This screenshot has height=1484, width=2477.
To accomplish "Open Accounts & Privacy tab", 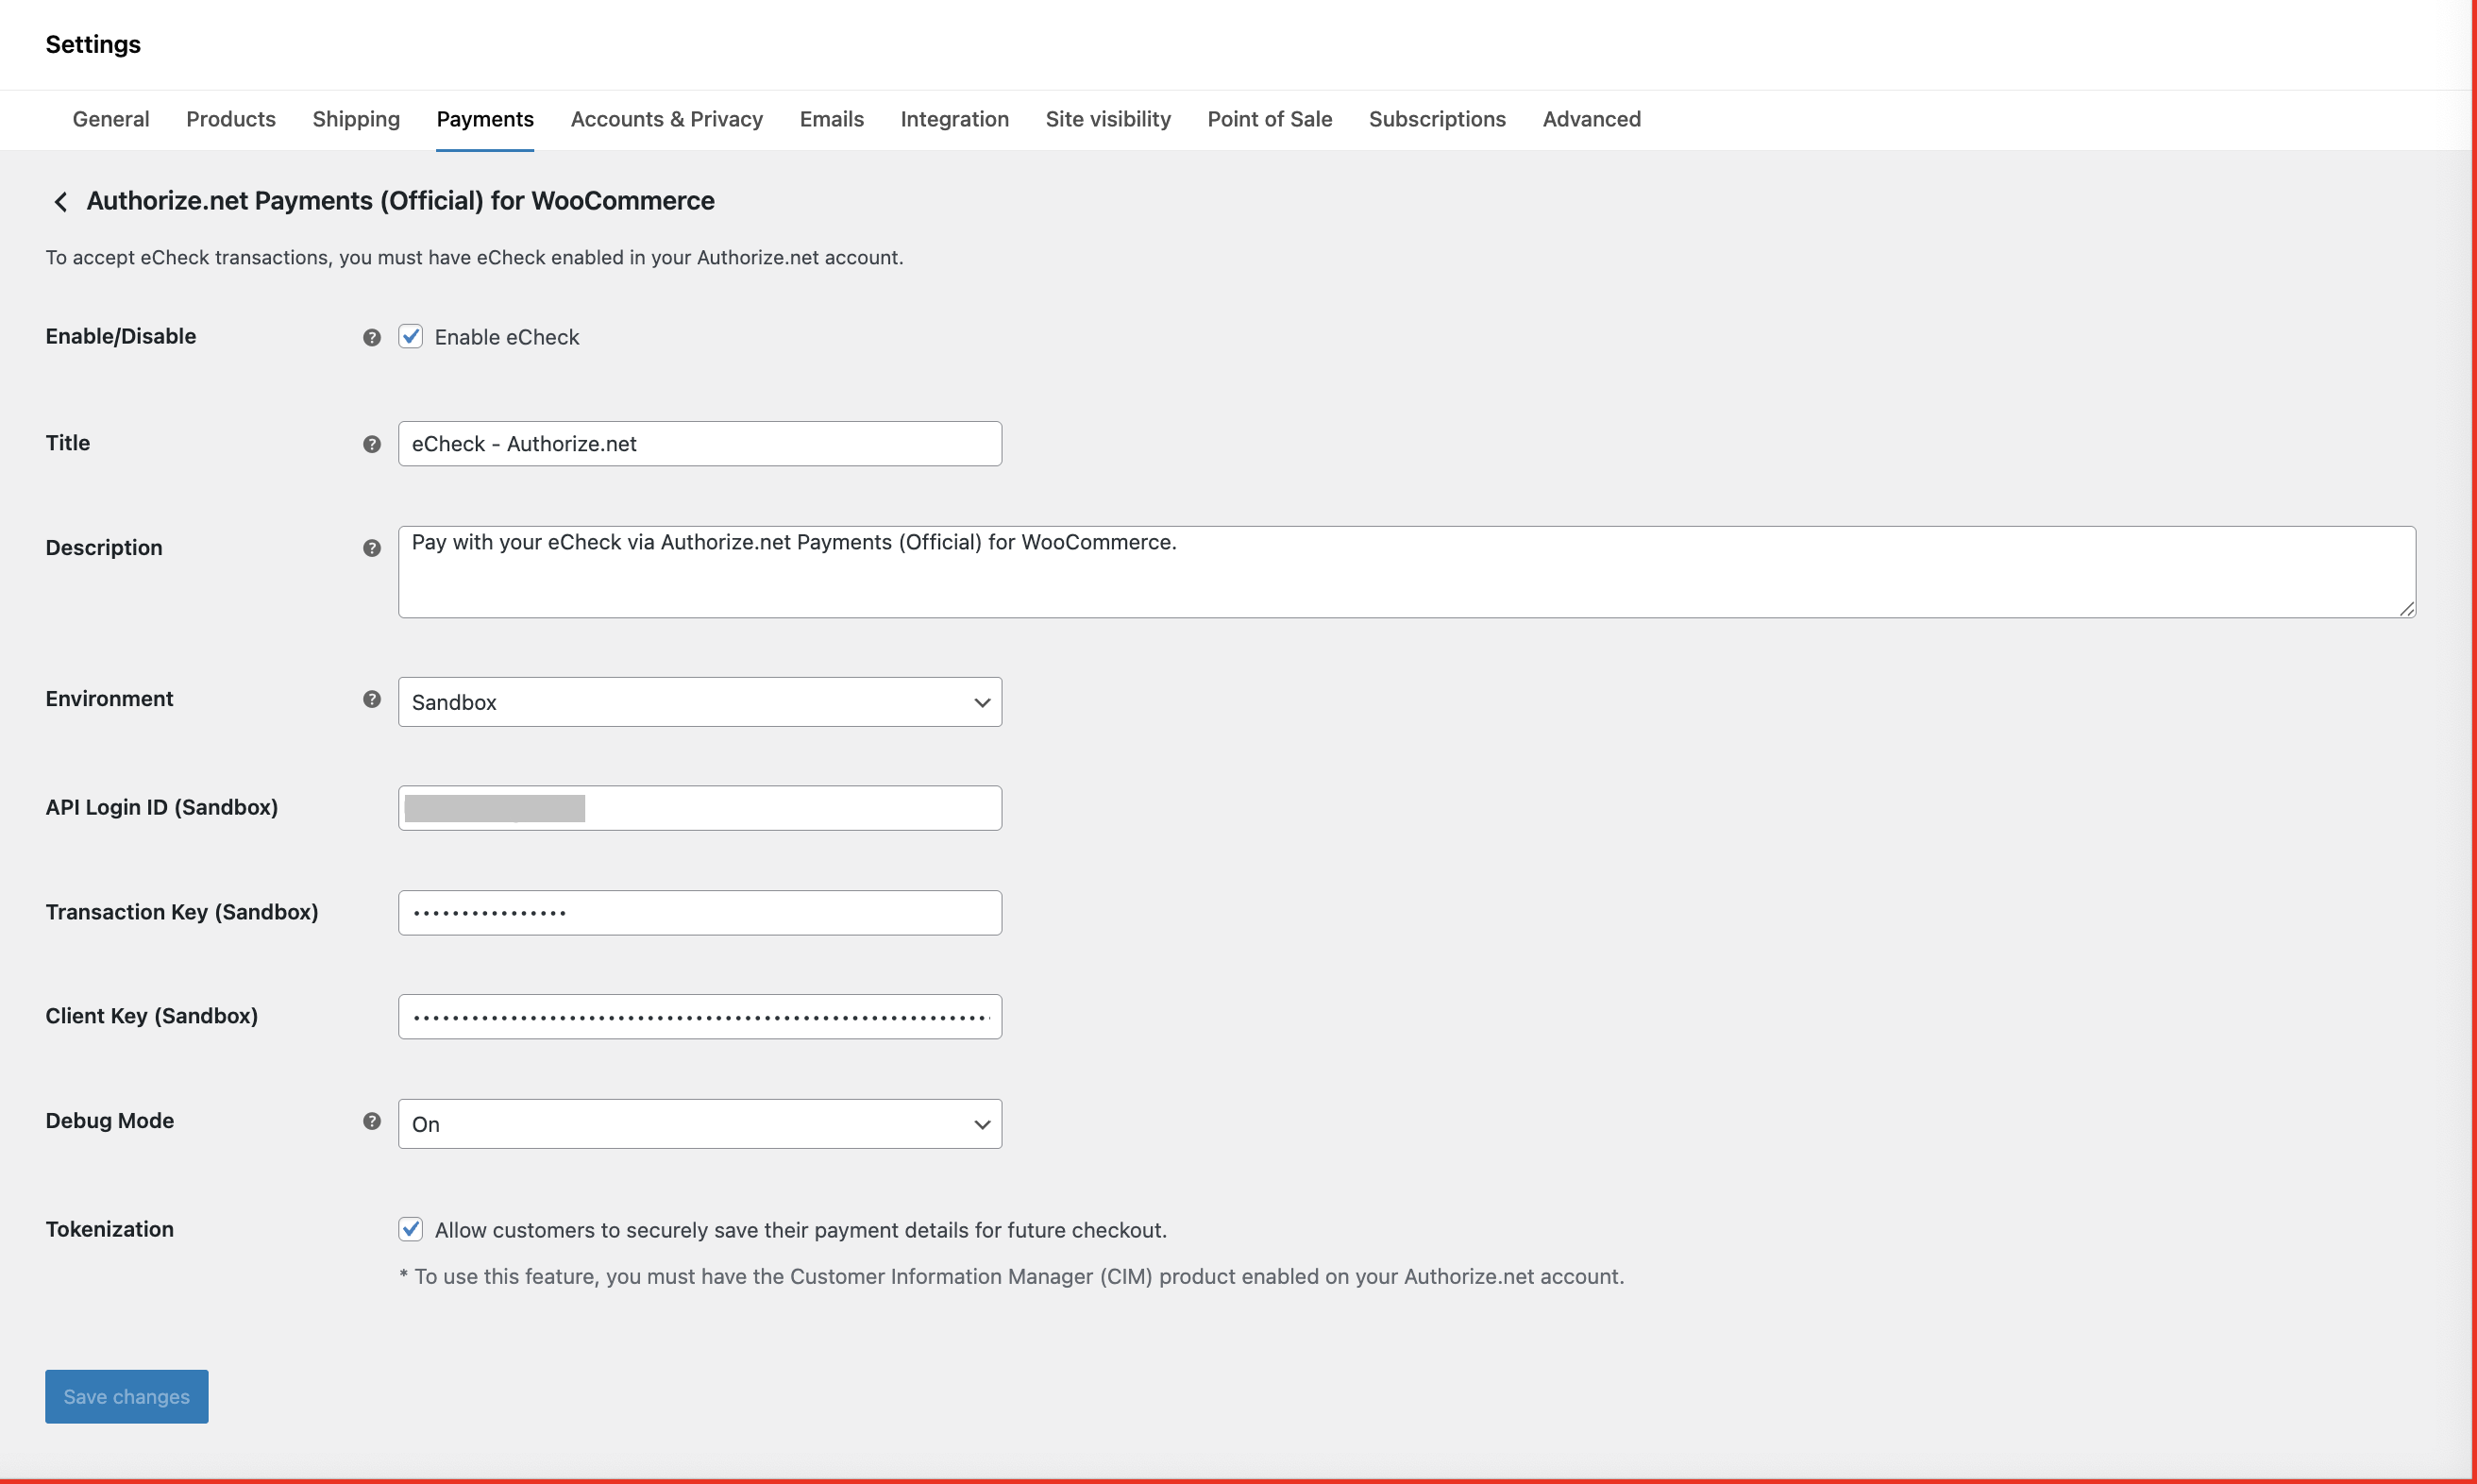I will coord(667,119).
